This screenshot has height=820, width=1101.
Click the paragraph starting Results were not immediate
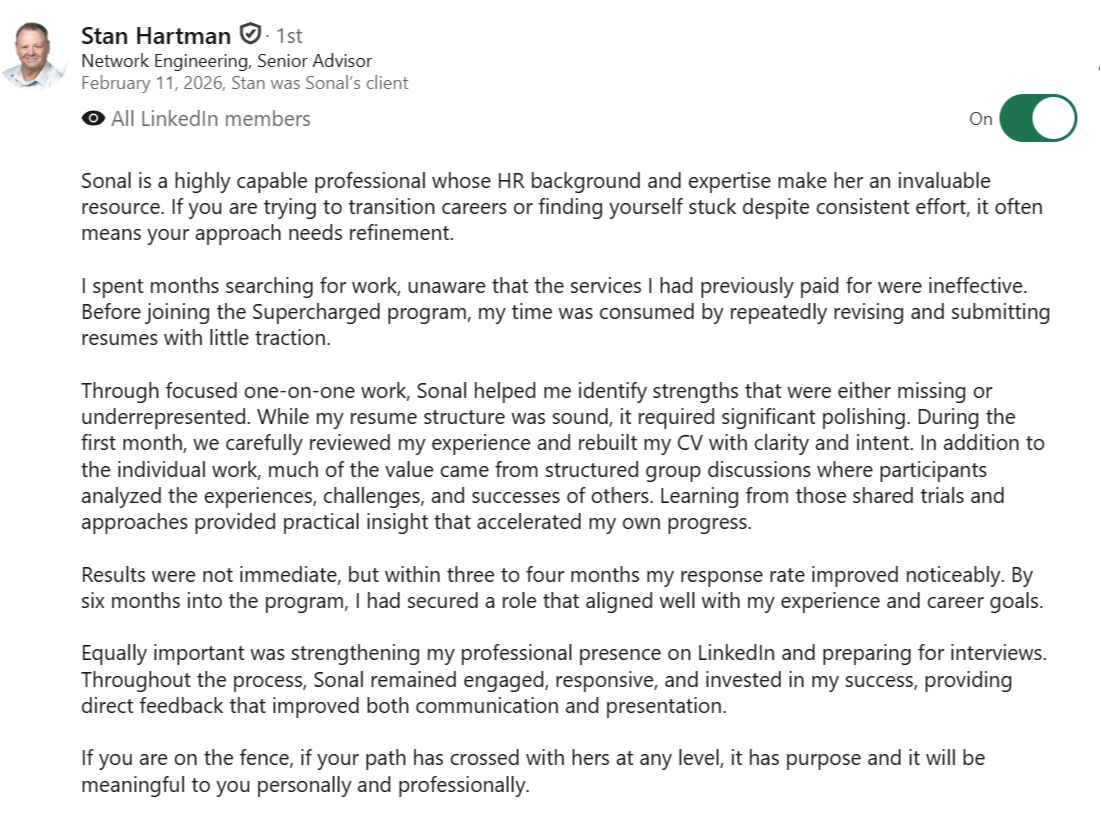pyautogui.click(x=562, y=588)
